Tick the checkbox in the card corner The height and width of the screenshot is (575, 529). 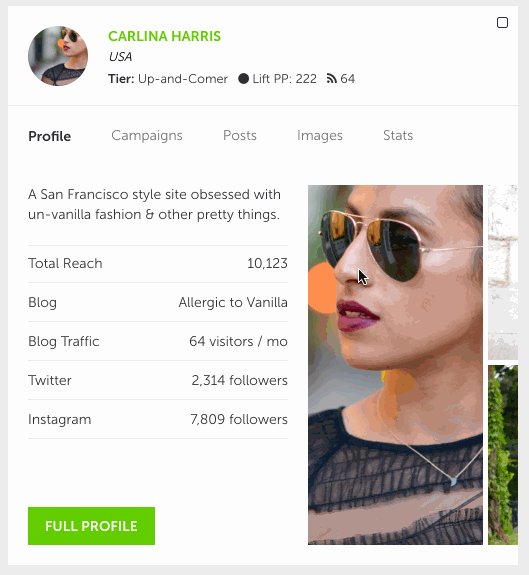(x=502, y=23)
